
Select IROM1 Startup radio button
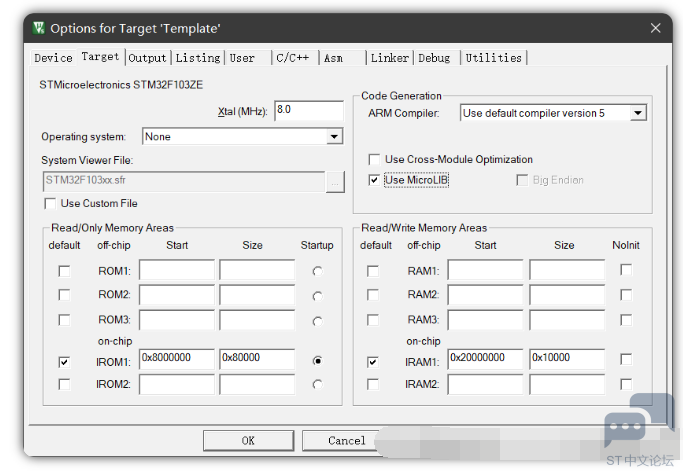click(x=318, y=361)
